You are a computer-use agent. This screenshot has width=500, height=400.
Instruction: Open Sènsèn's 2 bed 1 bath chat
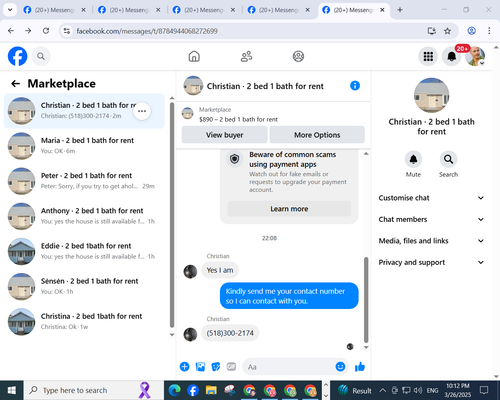pyautogui.click(x=84, y=286)
